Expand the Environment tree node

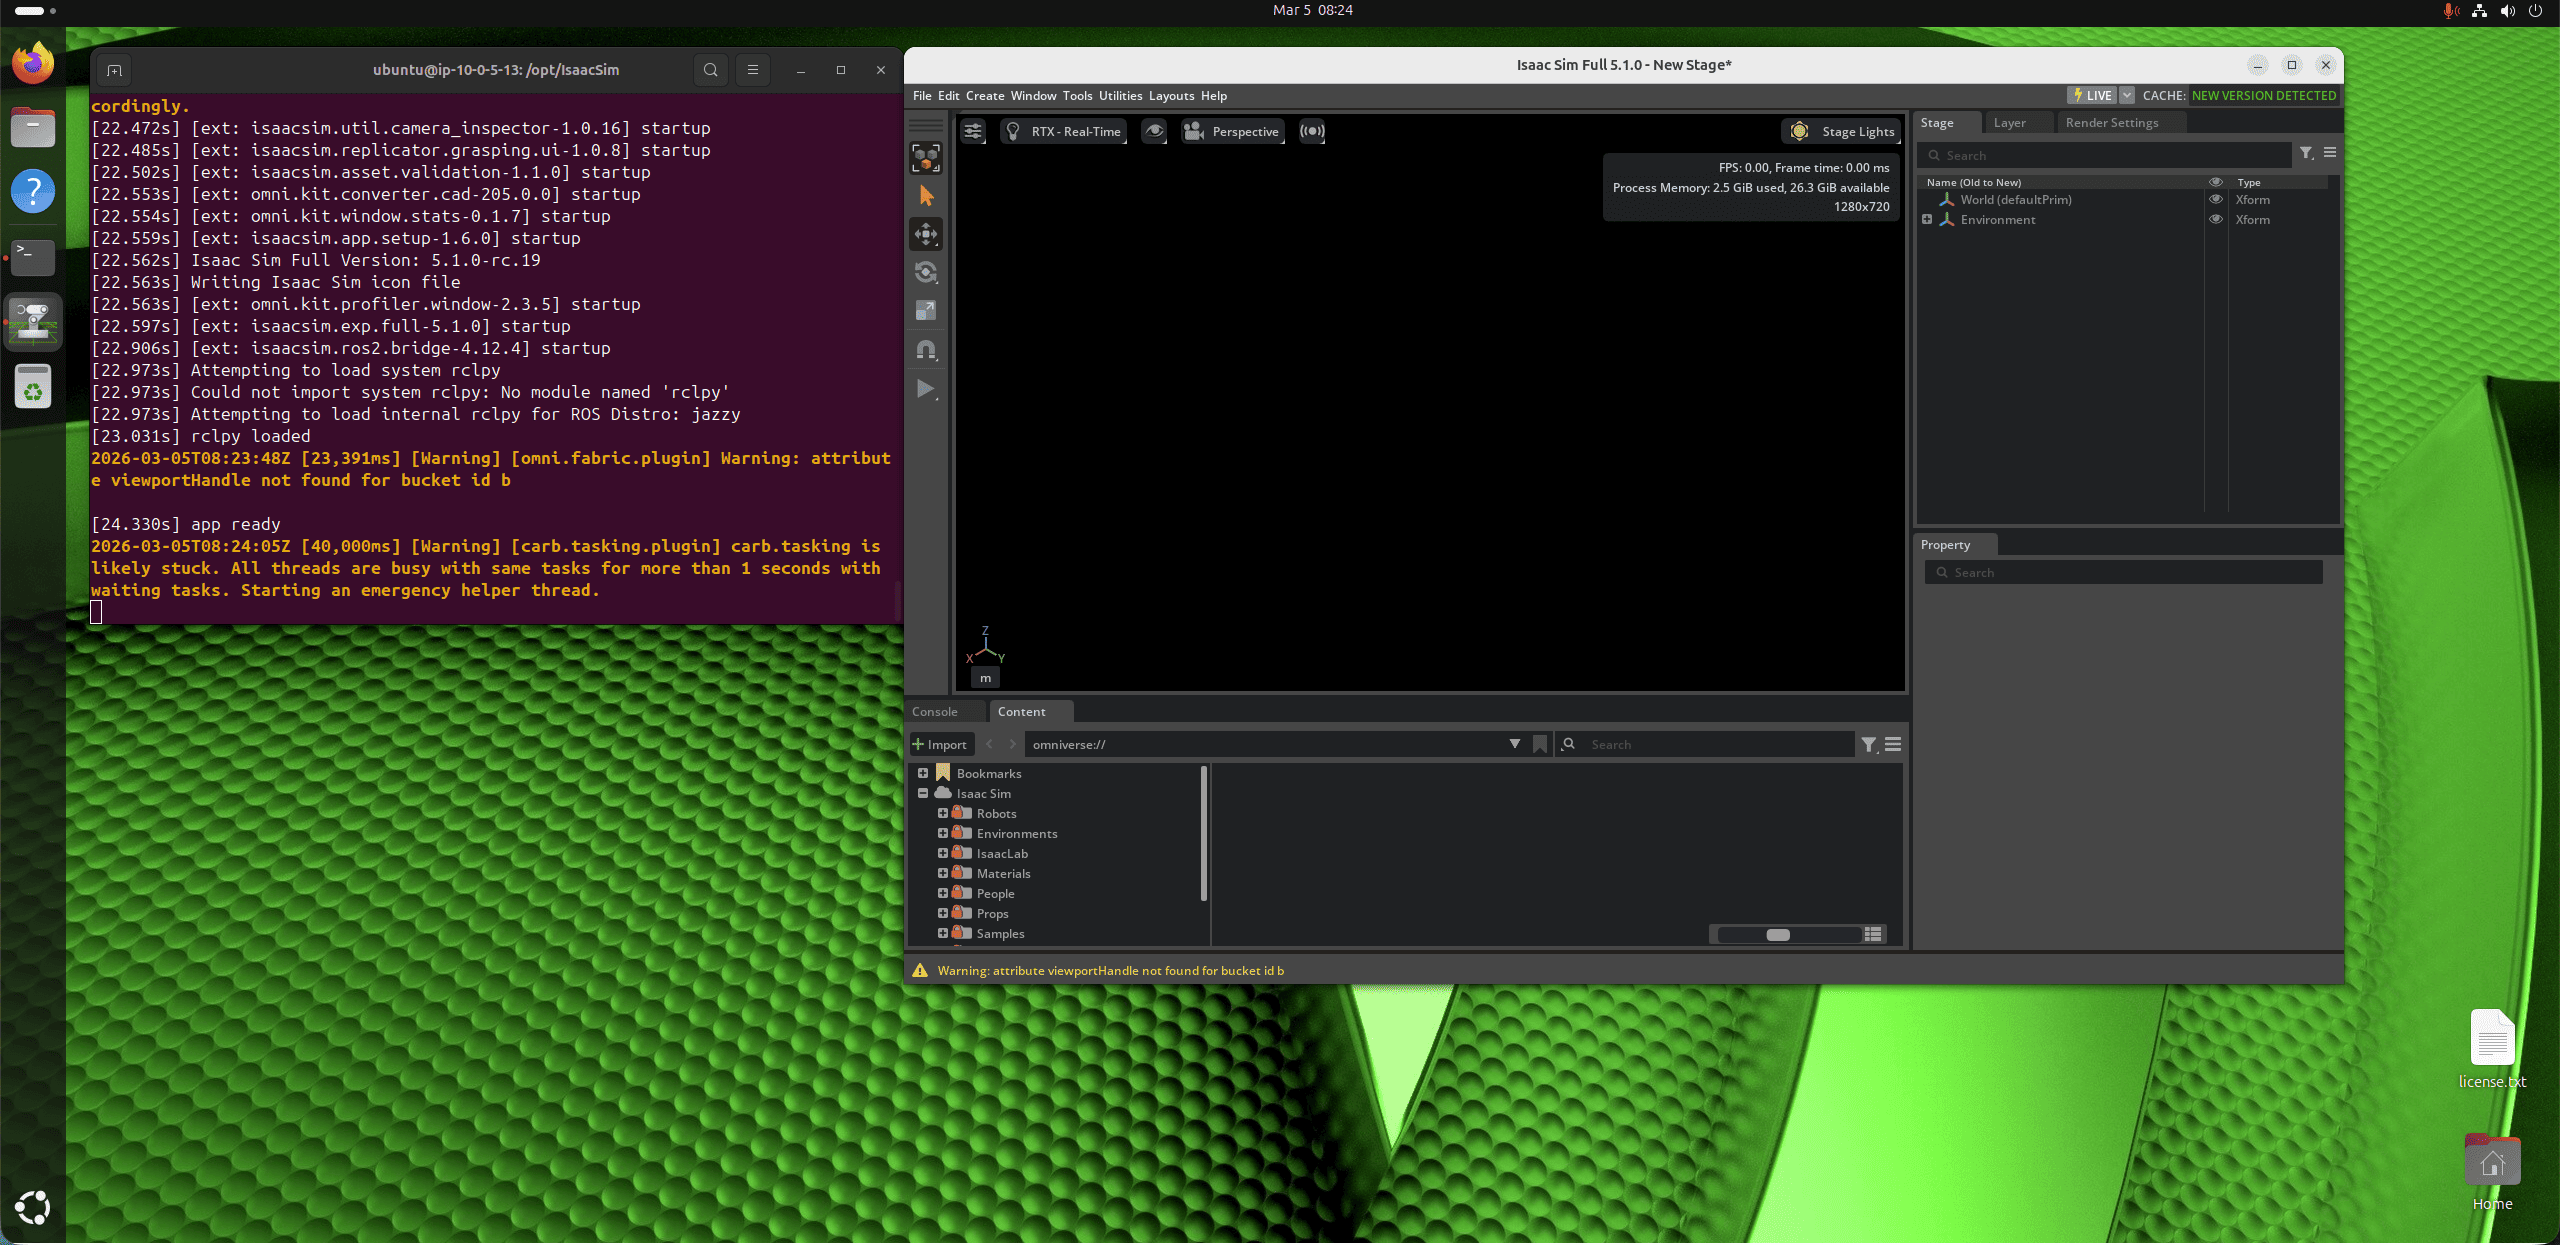(1927, 219)
